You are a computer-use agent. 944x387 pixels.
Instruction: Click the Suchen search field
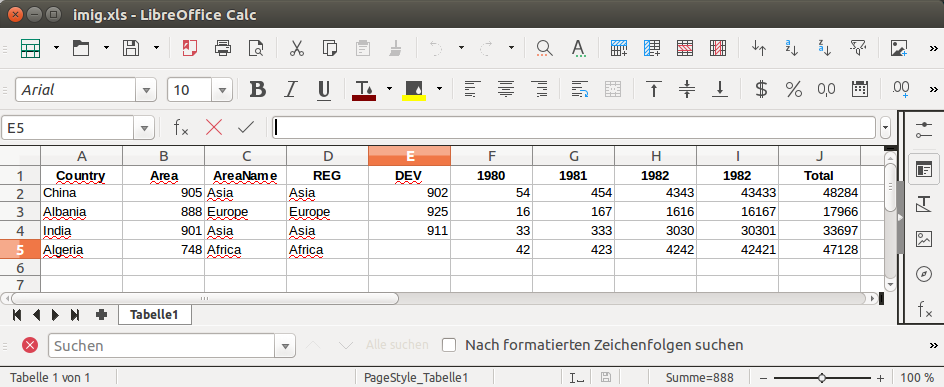[x=161, y=345]
